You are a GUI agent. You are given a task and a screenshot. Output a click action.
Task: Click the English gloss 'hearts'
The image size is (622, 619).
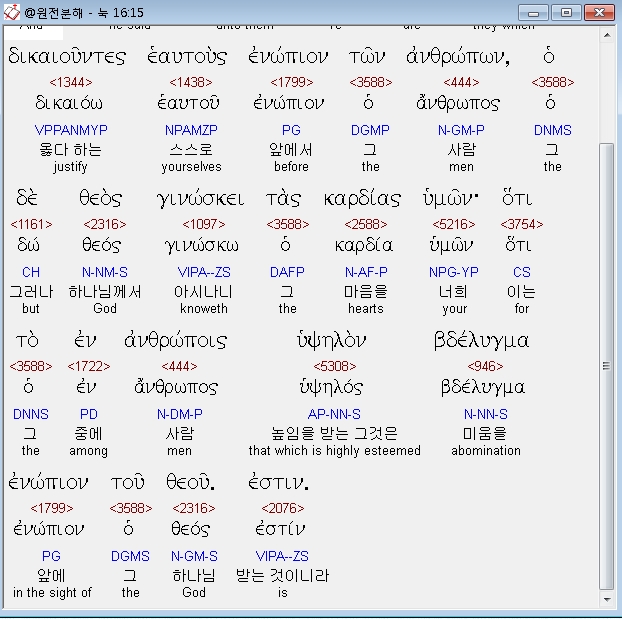[x=366, y=309]
